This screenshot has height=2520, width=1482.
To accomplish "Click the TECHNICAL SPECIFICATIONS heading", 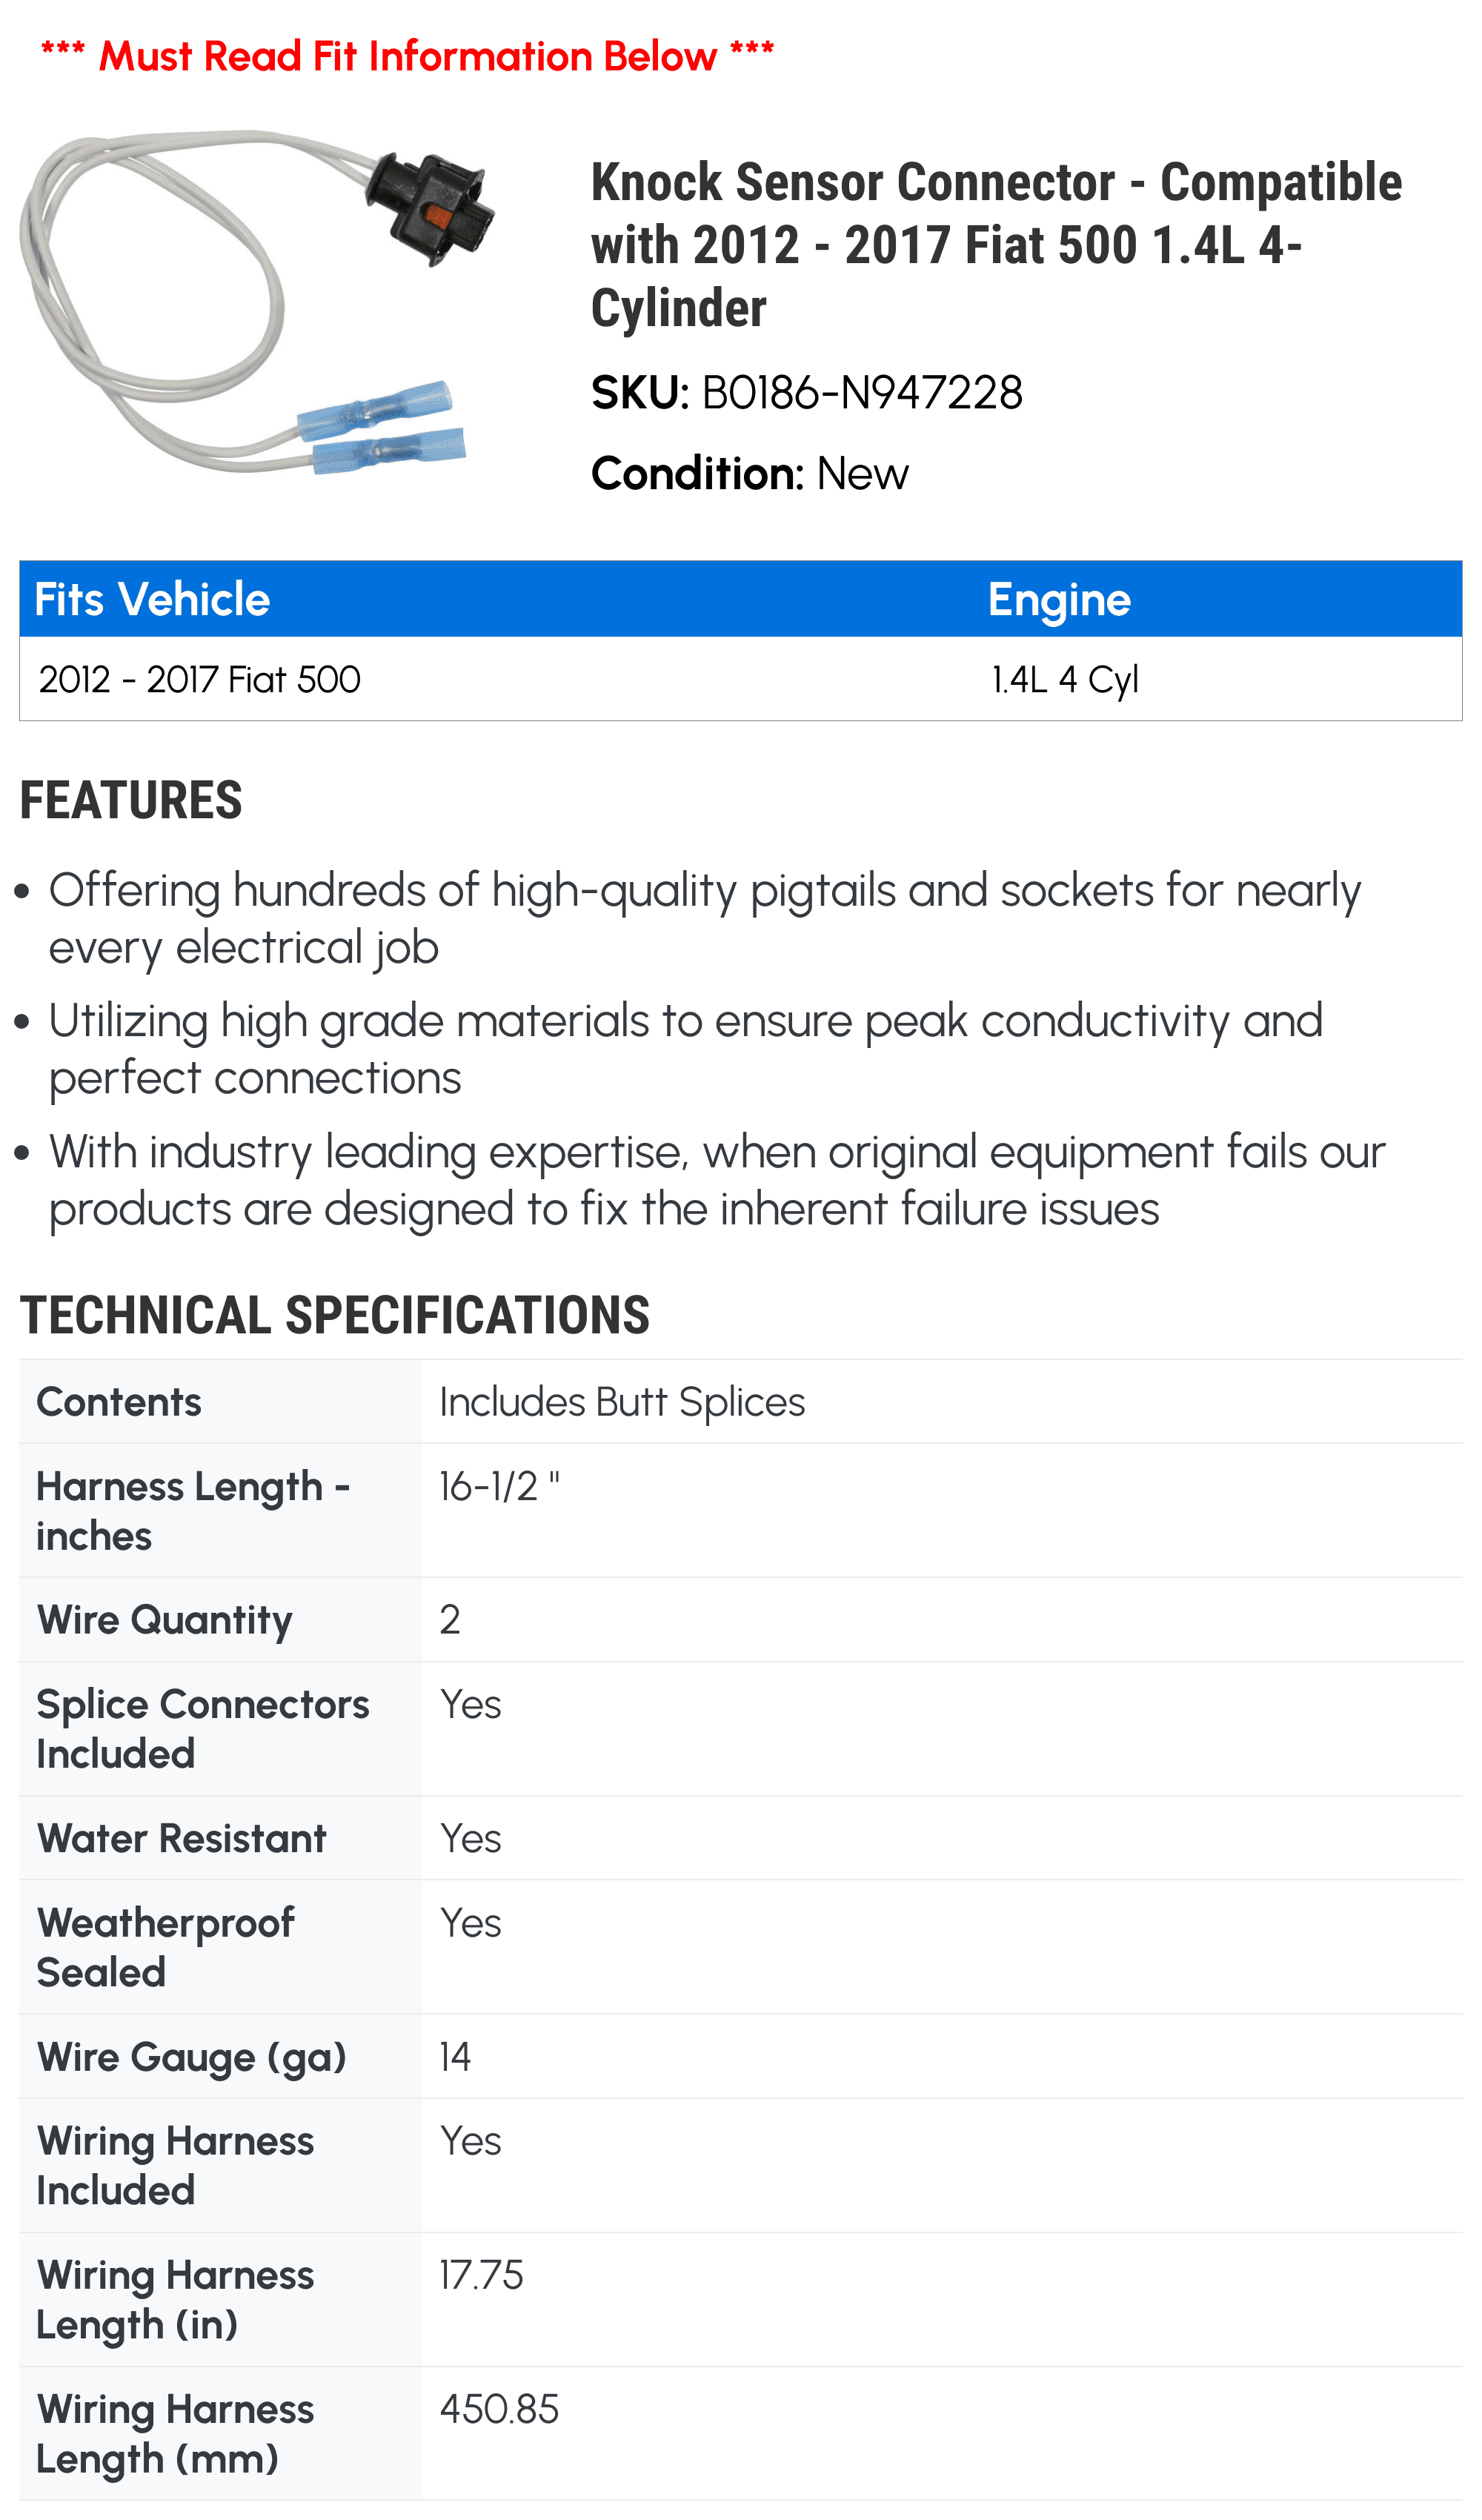I will (335, 1315).
